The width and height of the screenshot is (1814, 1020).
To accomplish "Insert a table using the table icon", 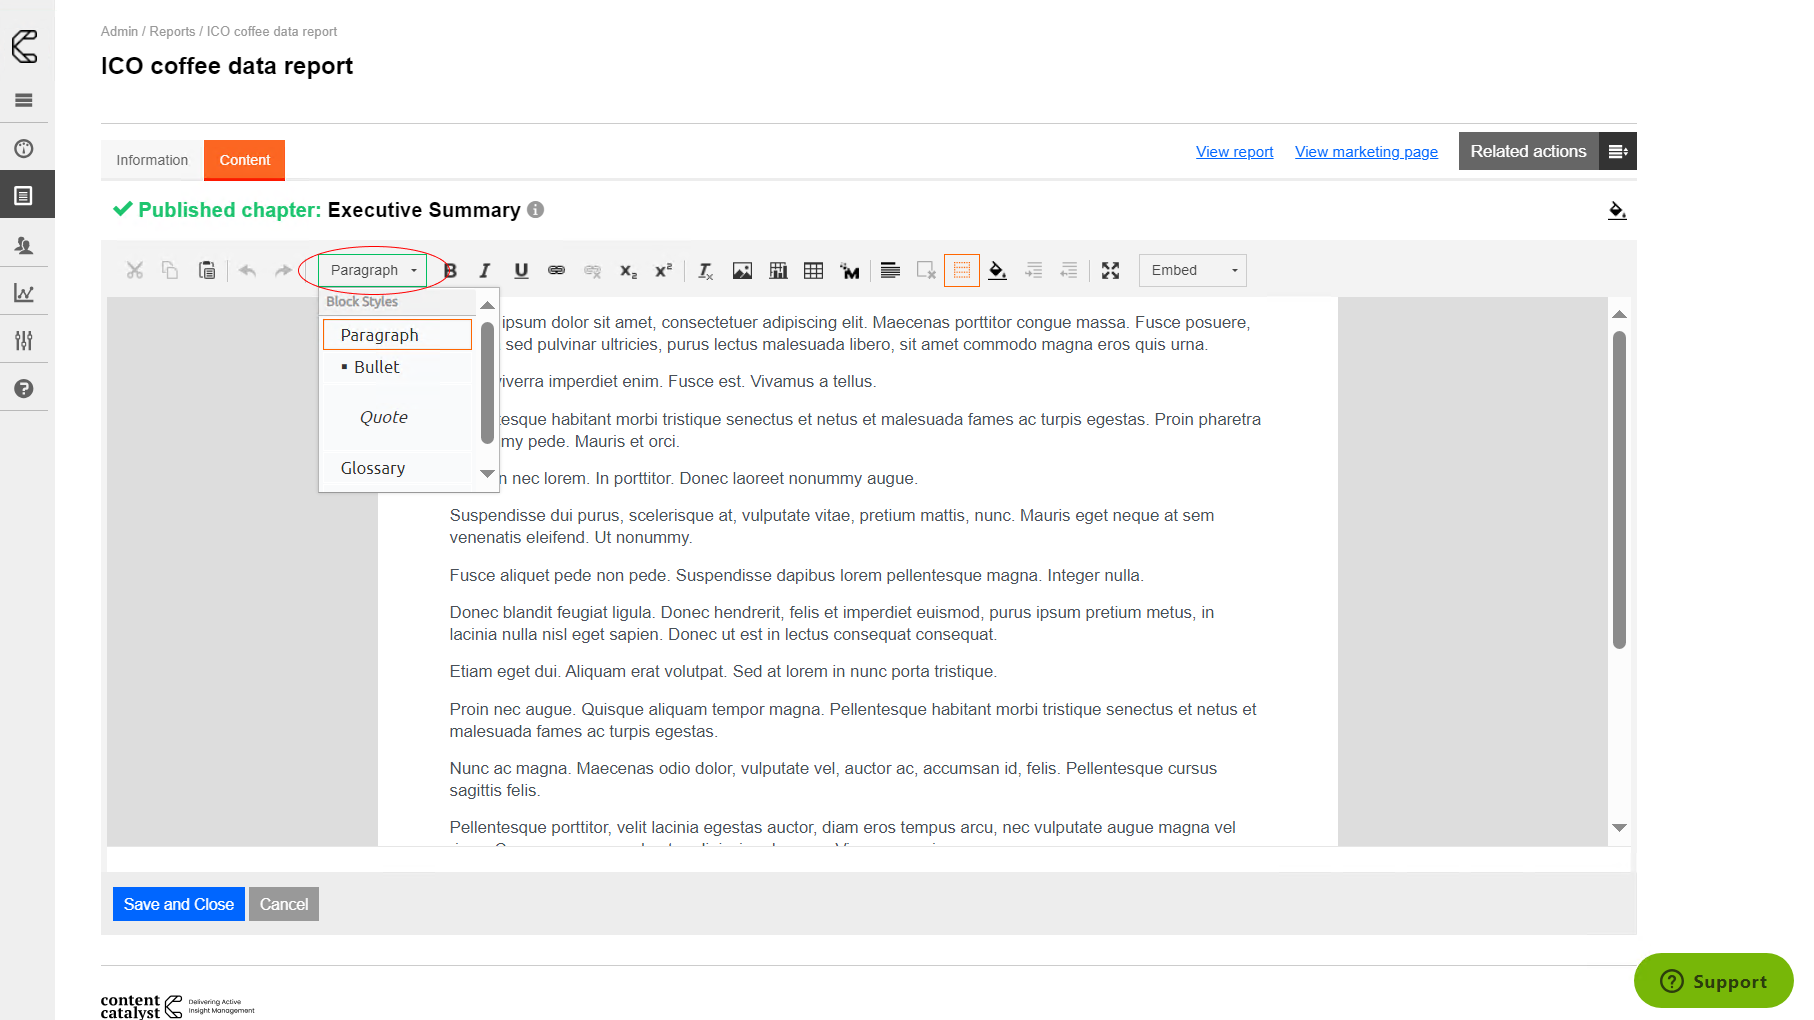I will 814,271.
